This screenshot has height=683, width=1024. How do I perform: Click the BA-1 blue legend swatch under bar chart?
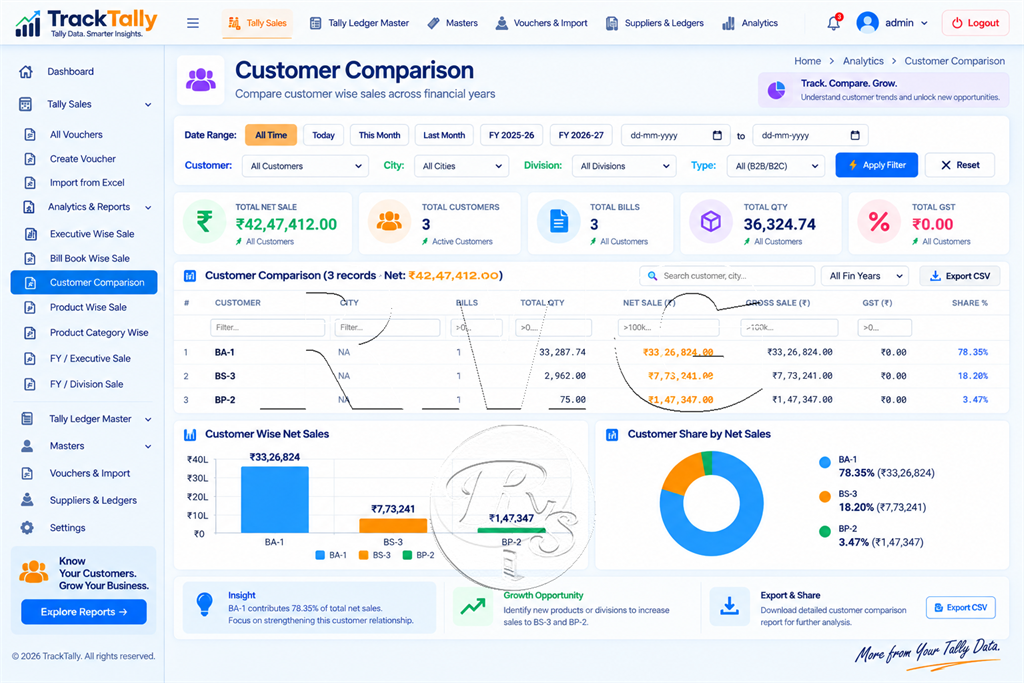coord(320,555)
